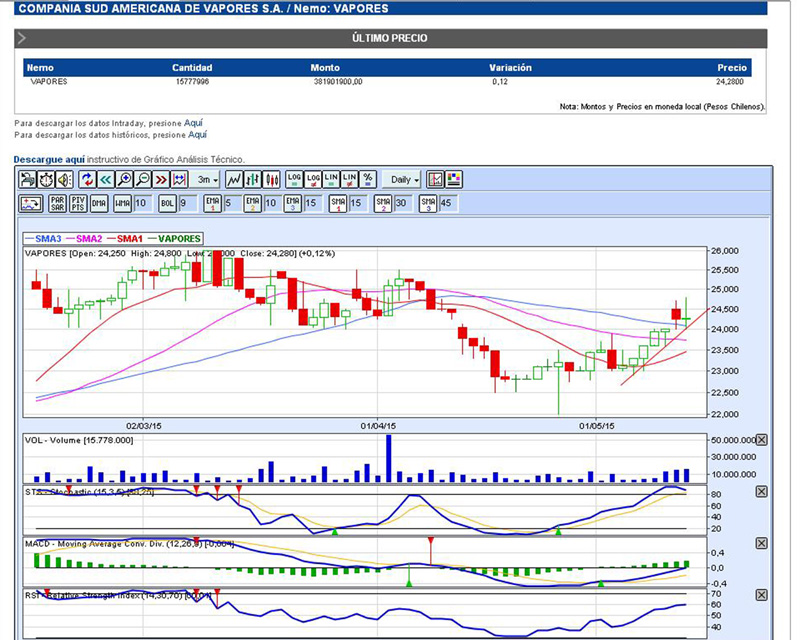Screen dimensions: 800x640
Task: Close the MACD indicator panel
Action: tap(761, 543)
